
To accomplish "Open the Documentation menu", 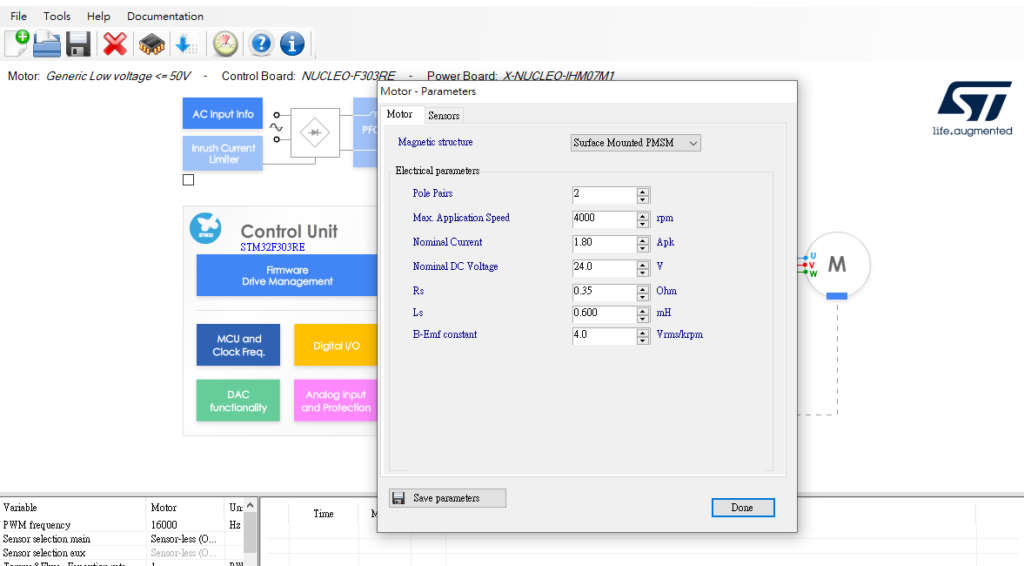I will (x=165, y=16).
